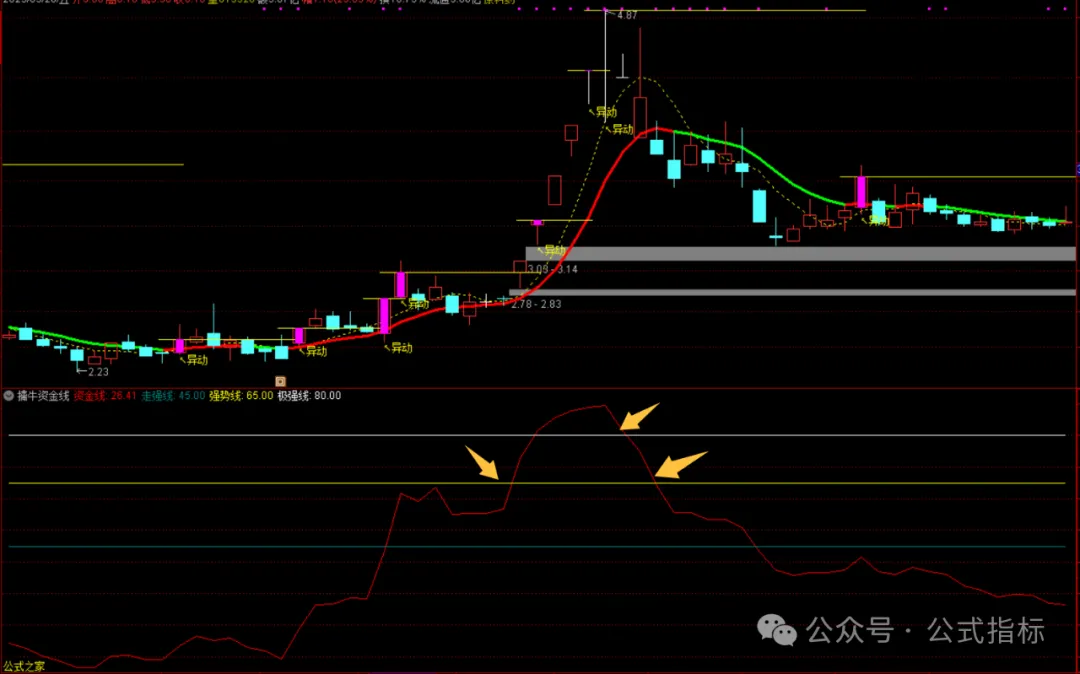
Task: Click the red 资金线: 26.41 value
Action: [105, 396]
